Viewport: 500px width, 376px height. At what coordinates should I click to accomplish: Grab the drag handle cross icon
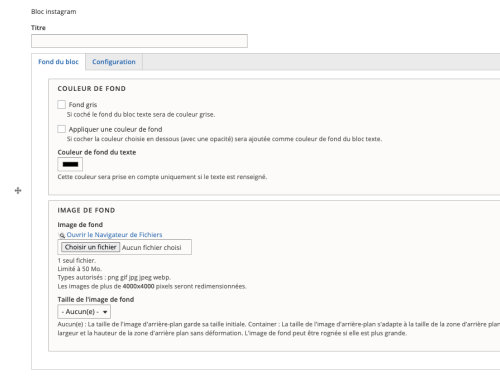click(x=18, y=191)
